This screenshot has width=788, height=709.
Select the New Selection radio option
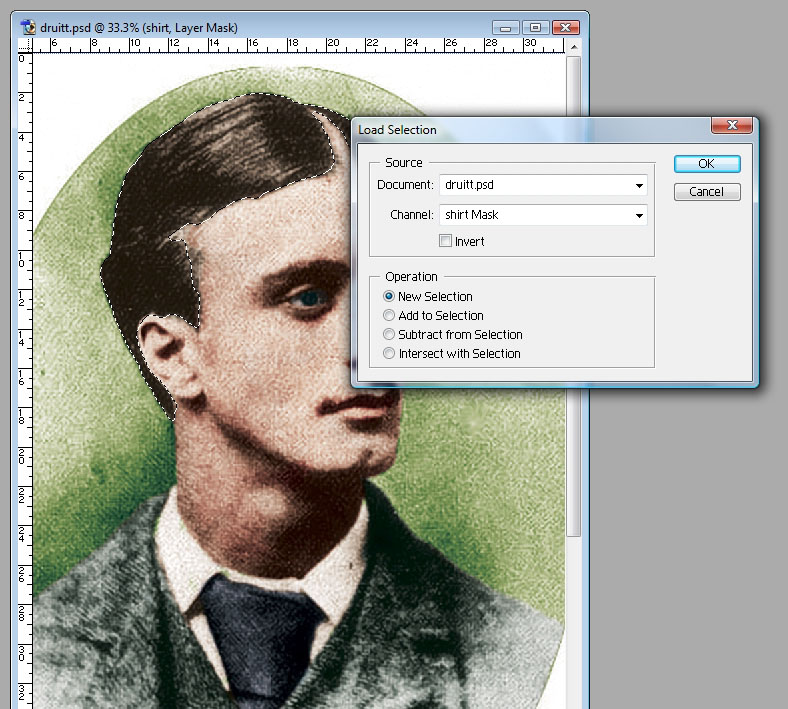(x=390, y=296)
